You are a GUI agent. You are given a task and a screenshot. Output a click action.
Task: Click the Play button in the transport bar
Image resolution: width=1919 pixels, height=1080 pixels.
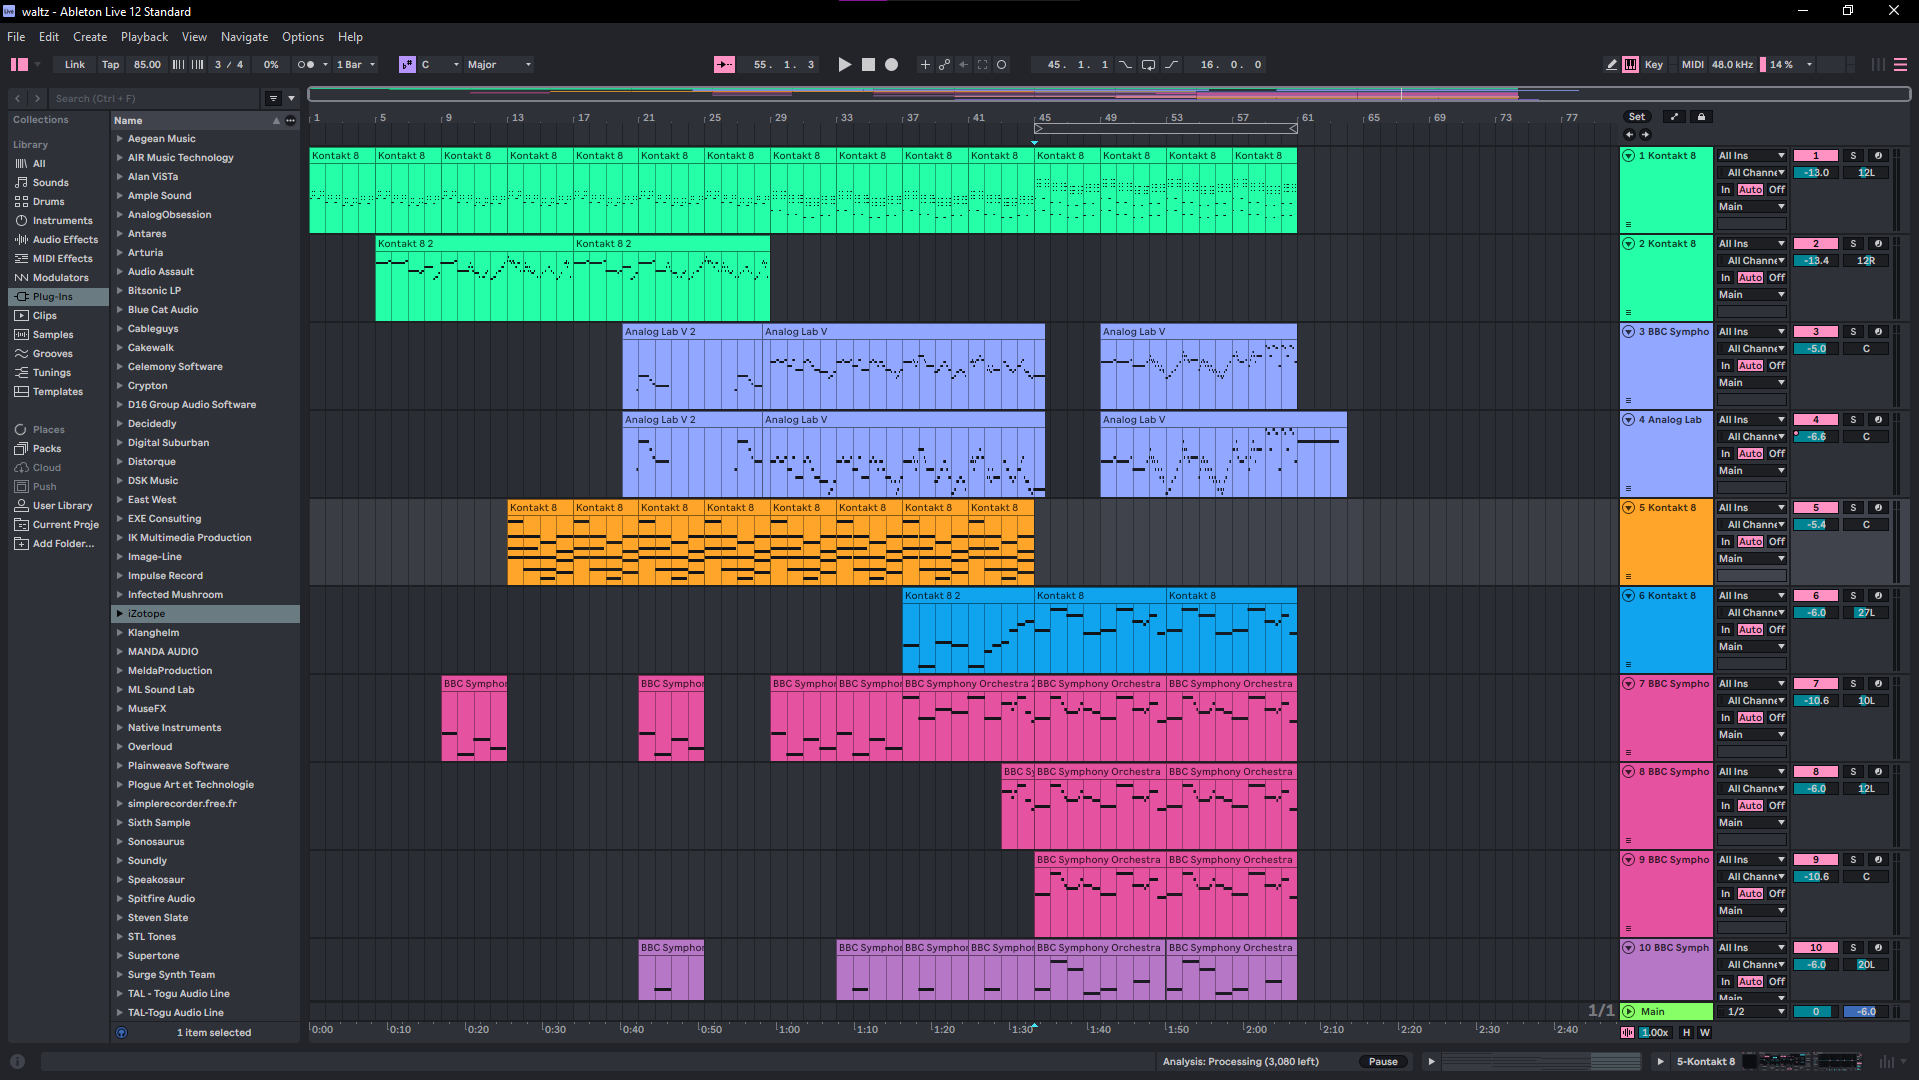tap(844, 65)
